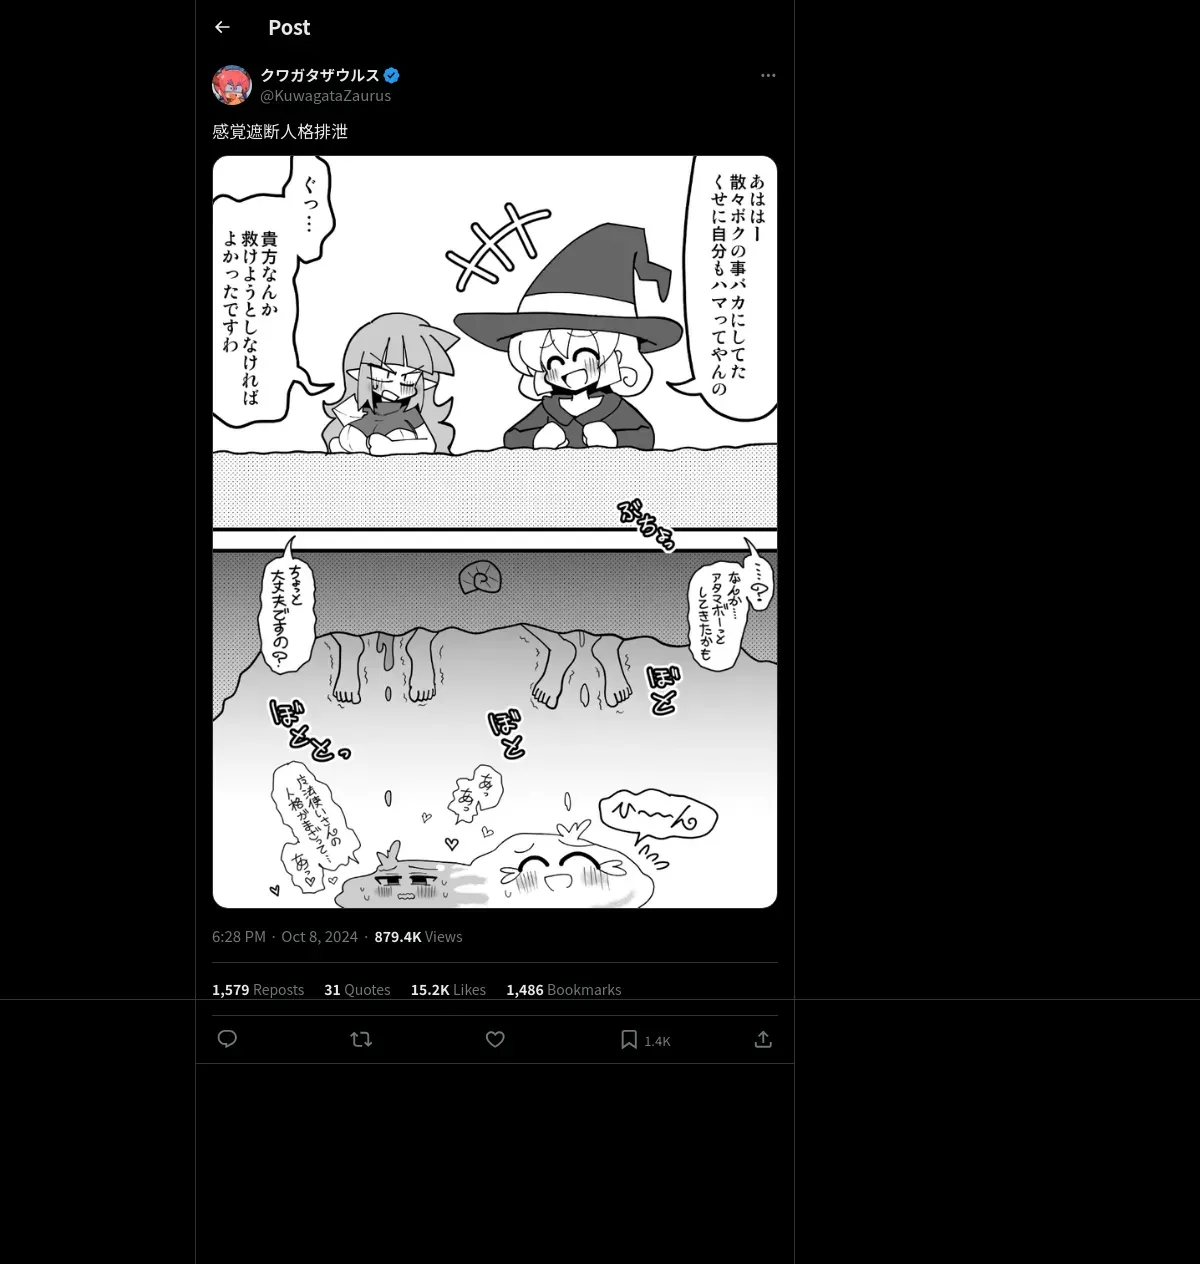Open the author's profile avatar
Image resolution: width=1200 pixels, height=1264 pixels.
[x=232, y=85]
